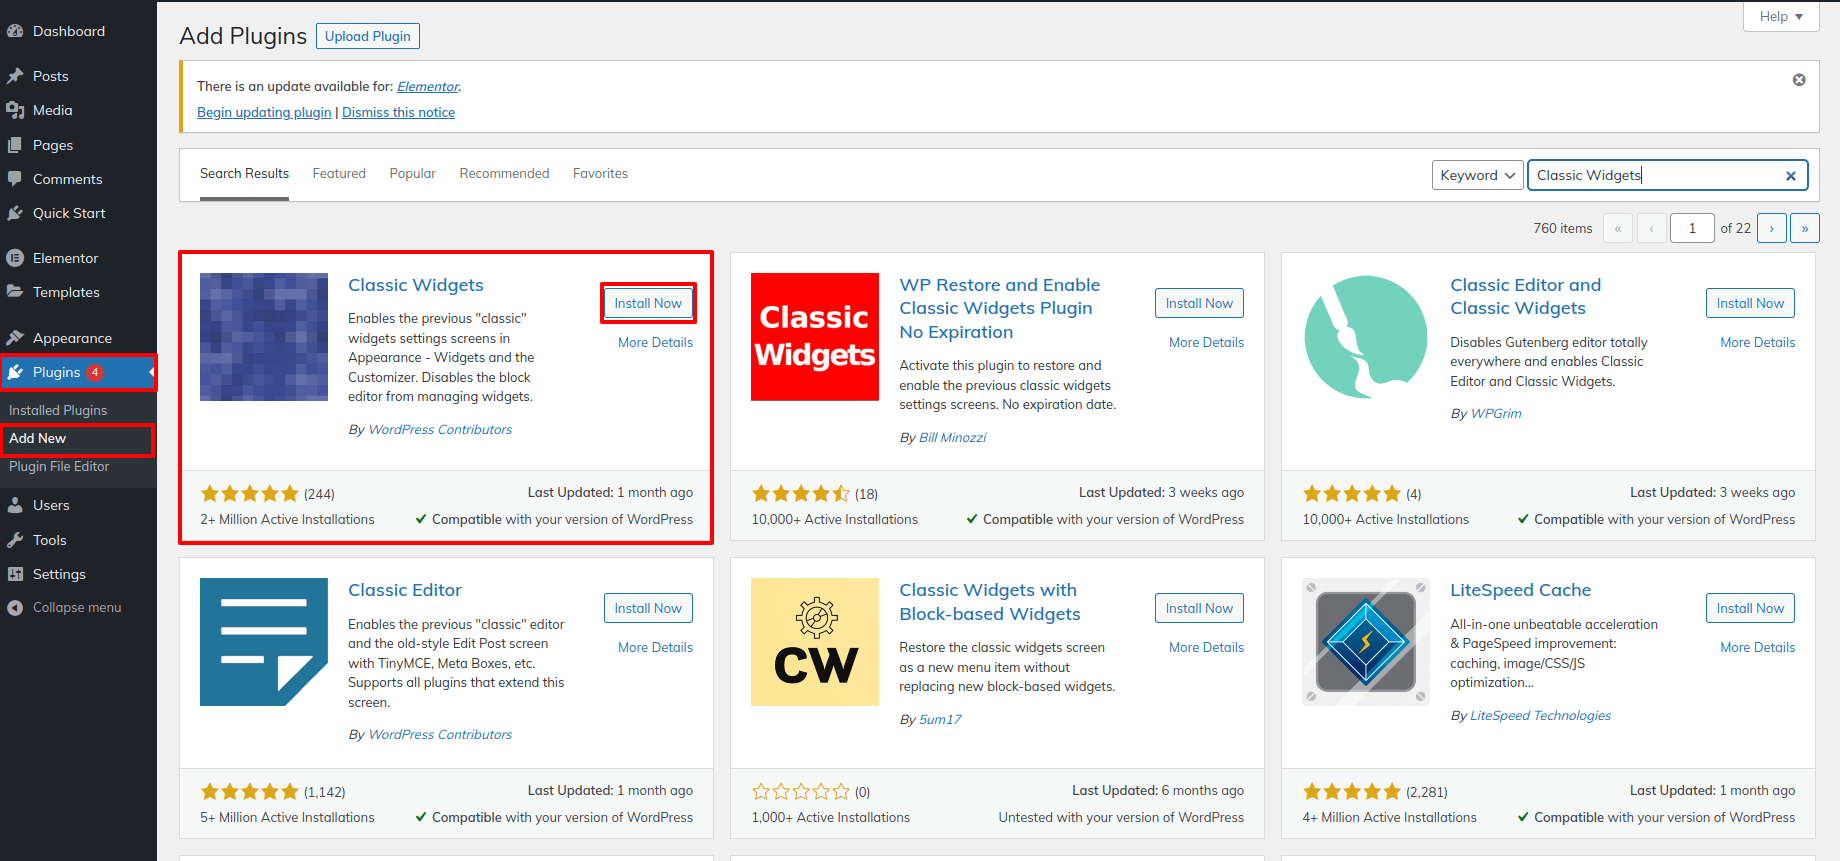1840x861 pixels.
Task: Install the Classic Widgets plugin
Action: [x=648, y=303]
